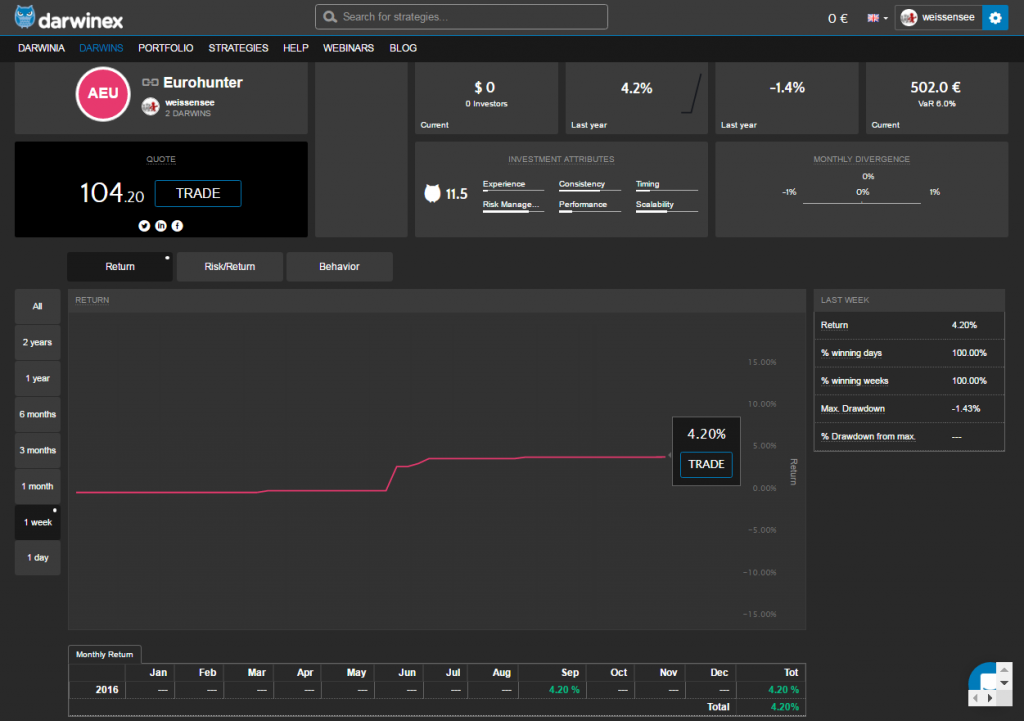Share the quote on Facebook
This screenshot has width=1024, height=721.
(x=178, y=226)
